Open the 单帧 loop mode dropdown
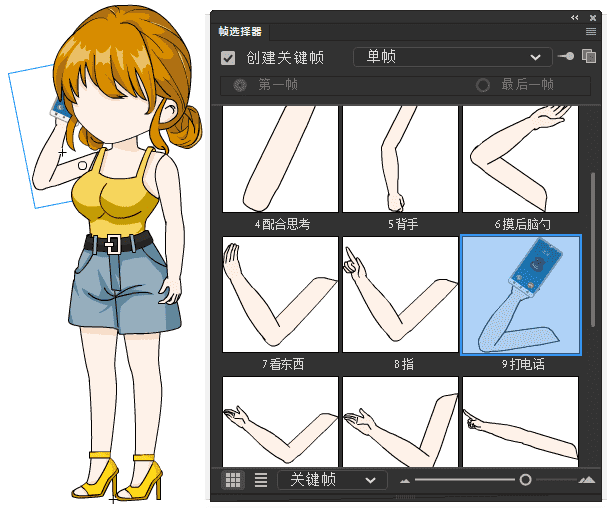 [453, 57]
